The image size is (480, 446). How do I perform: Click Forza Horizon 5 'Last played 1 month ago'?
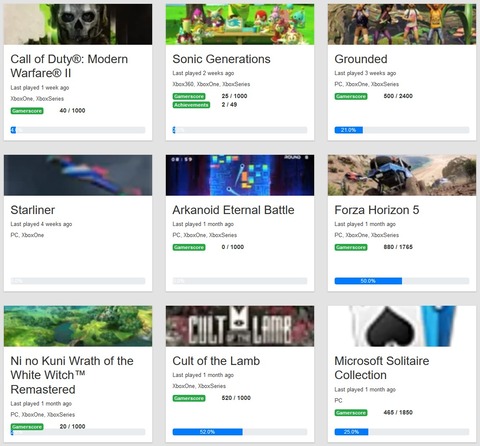365,224
